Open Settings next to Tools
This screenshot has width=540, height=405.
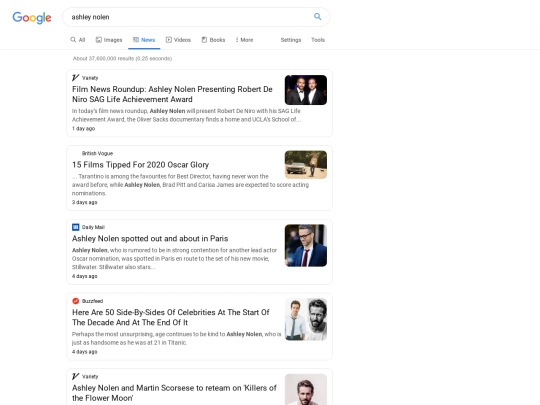[x=291, y=40]
